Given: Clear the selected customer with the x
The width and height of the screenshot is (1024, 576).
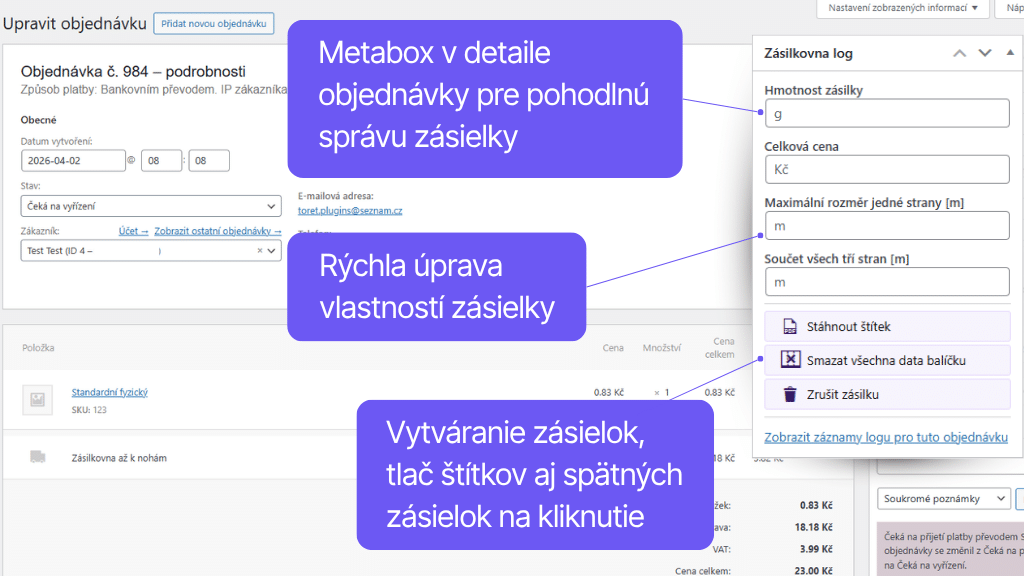Looking at the screenshot, I should [x=259, y=251].
